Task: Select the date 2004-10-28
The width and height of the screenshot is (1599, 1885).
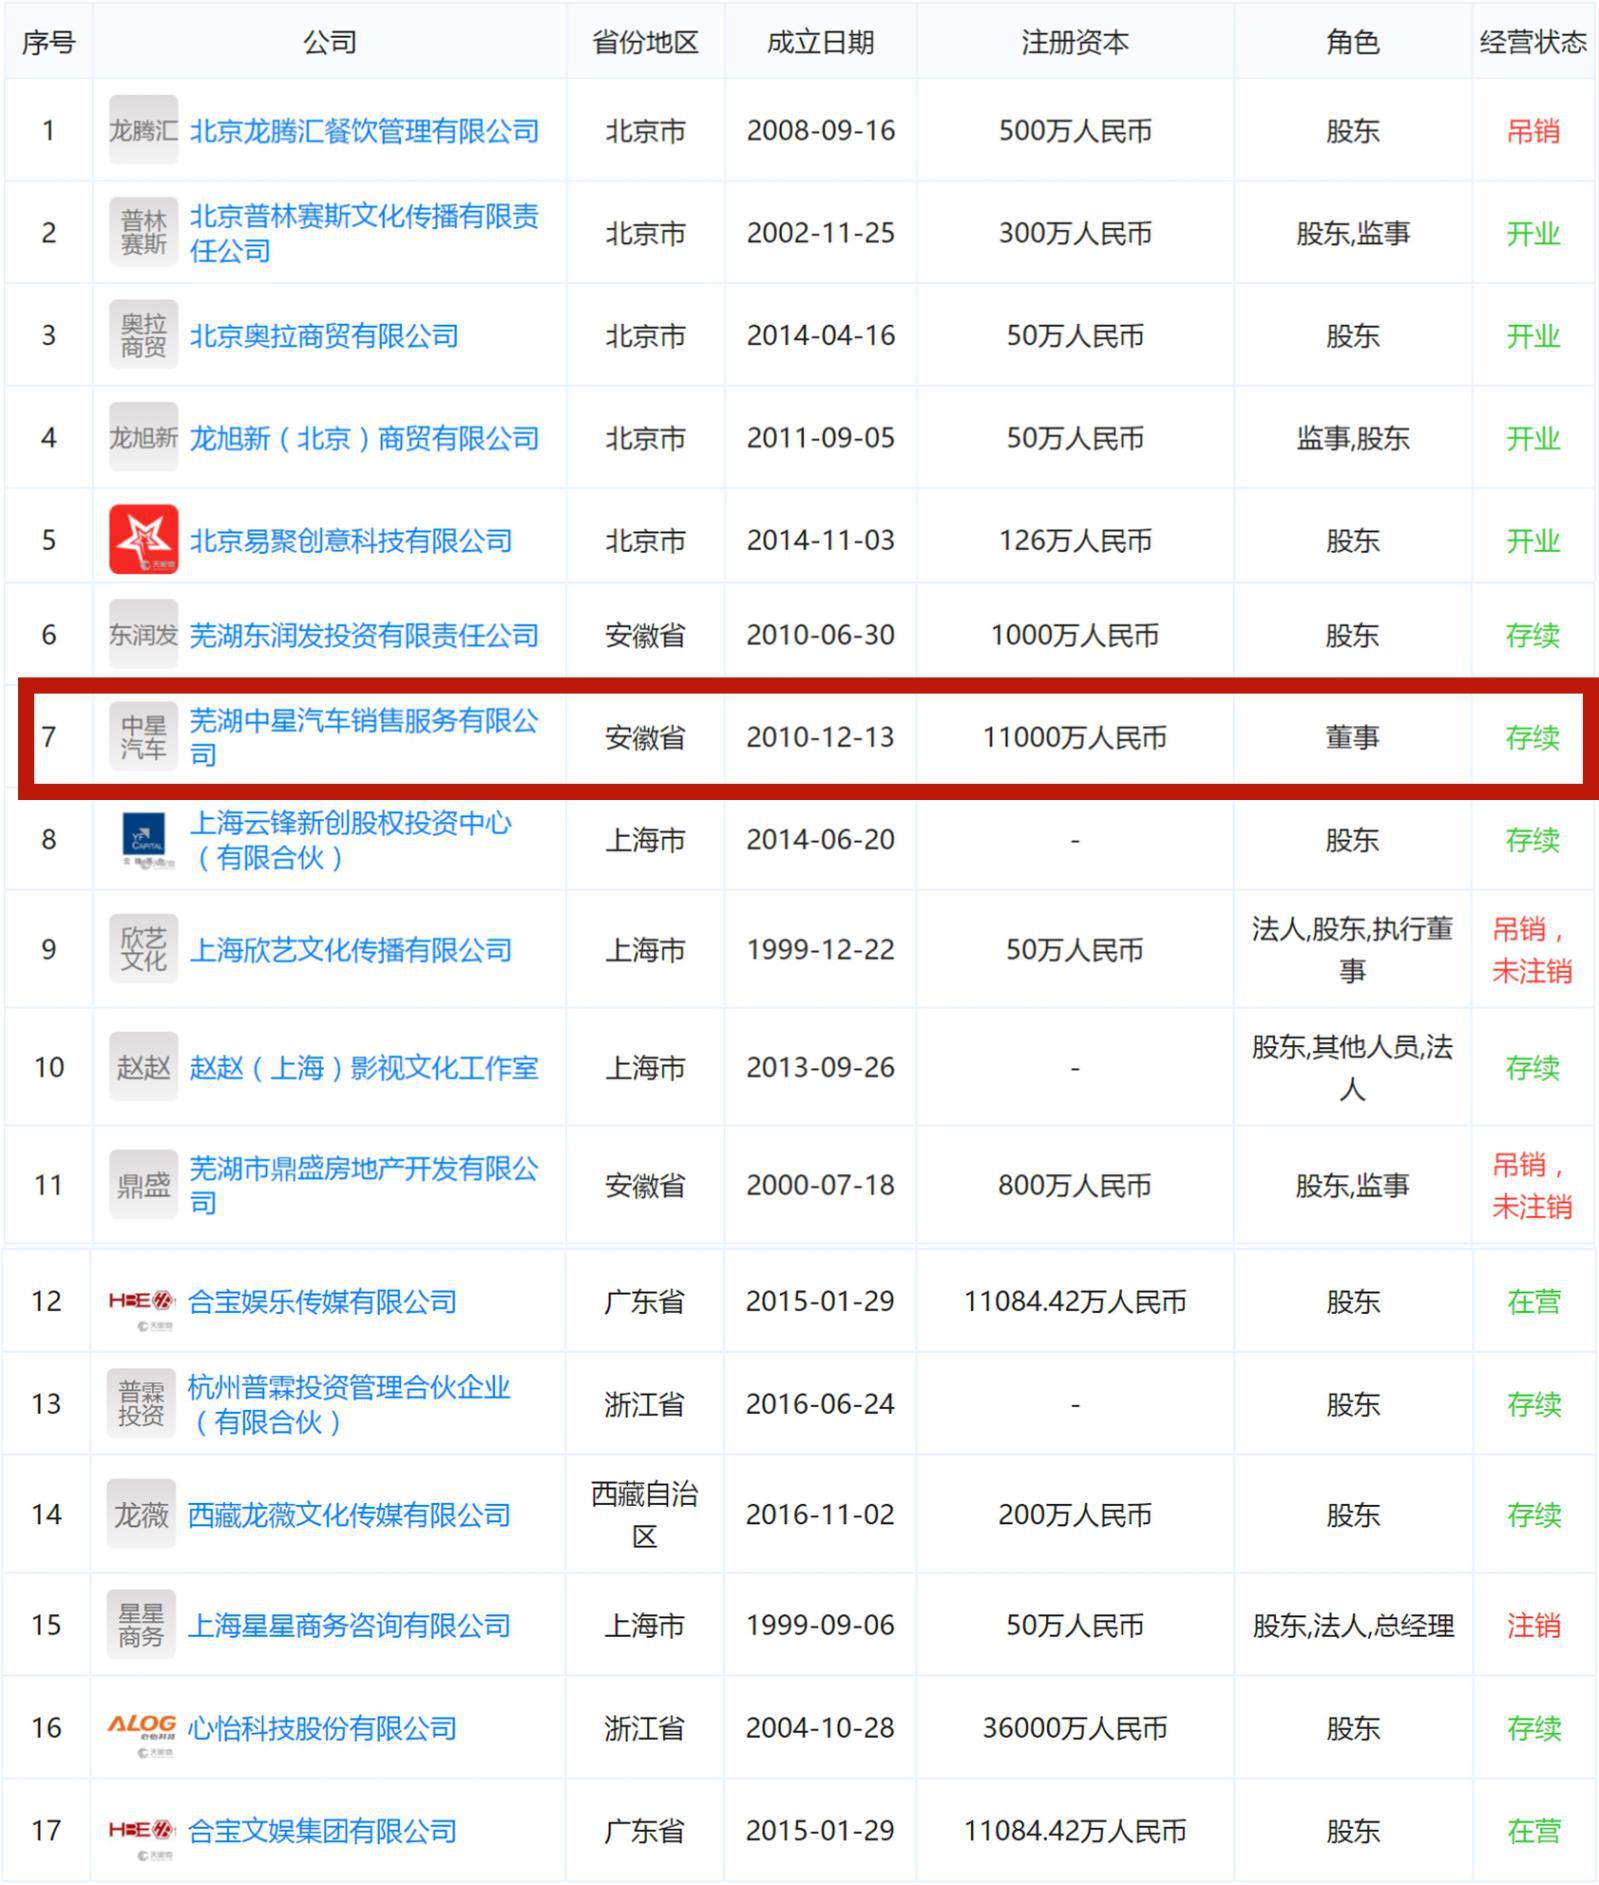Action: [820, 1728]
